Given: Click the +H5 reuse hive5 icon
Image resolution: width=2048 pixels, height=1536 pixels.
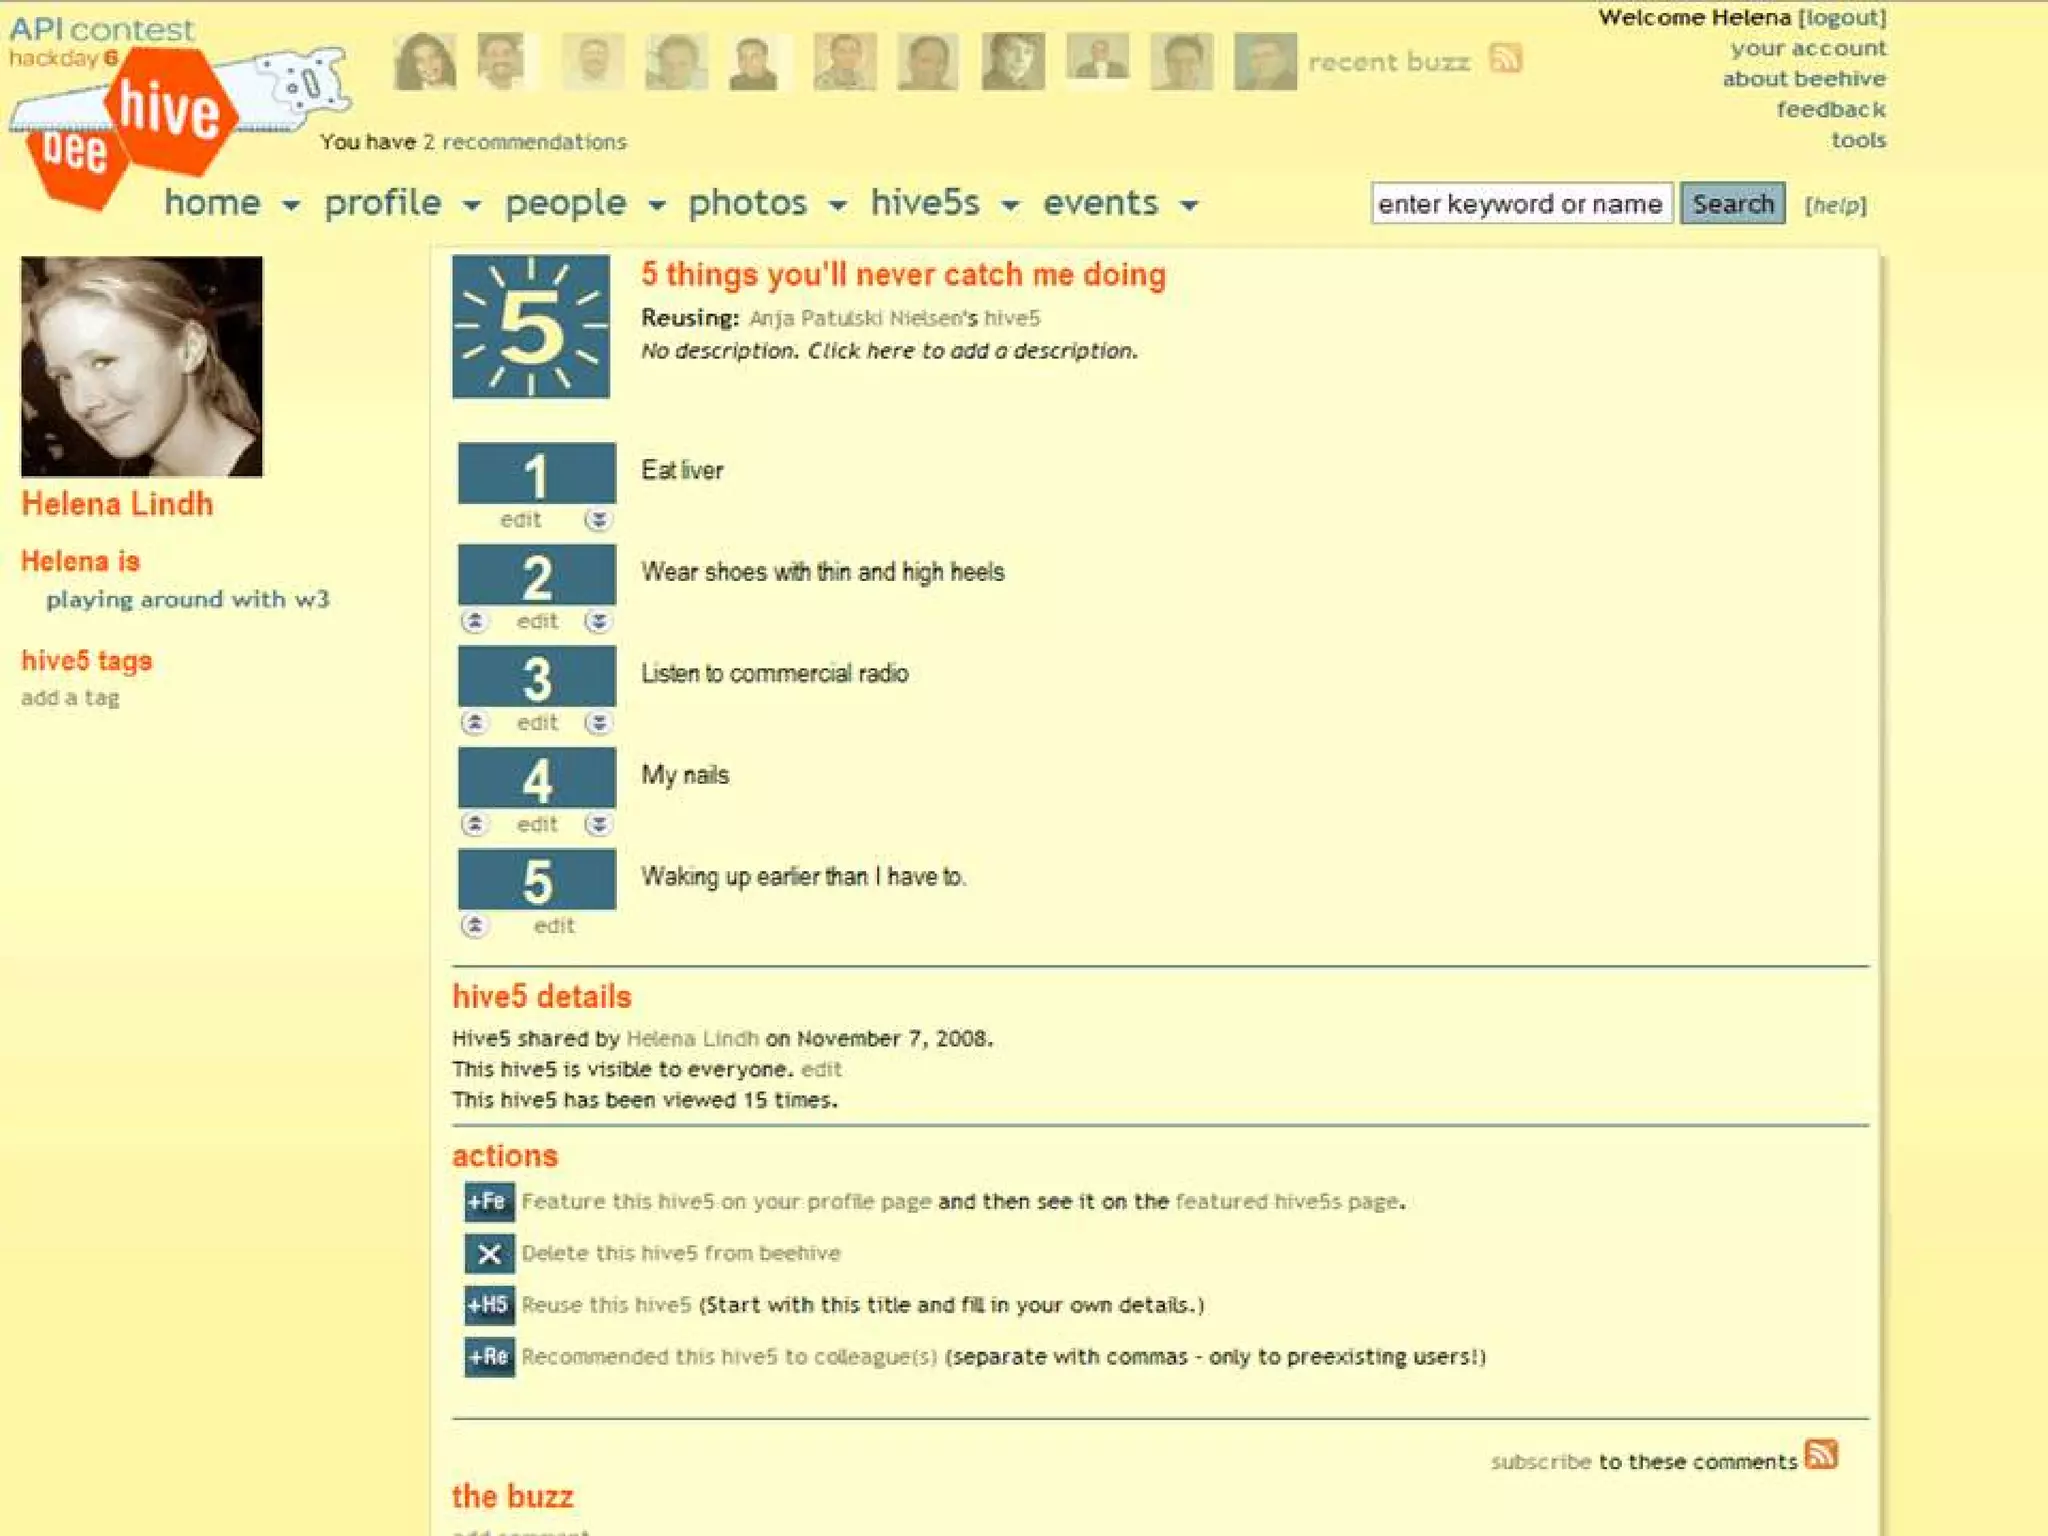Looking at the screenshot, I should [489, 1305].
